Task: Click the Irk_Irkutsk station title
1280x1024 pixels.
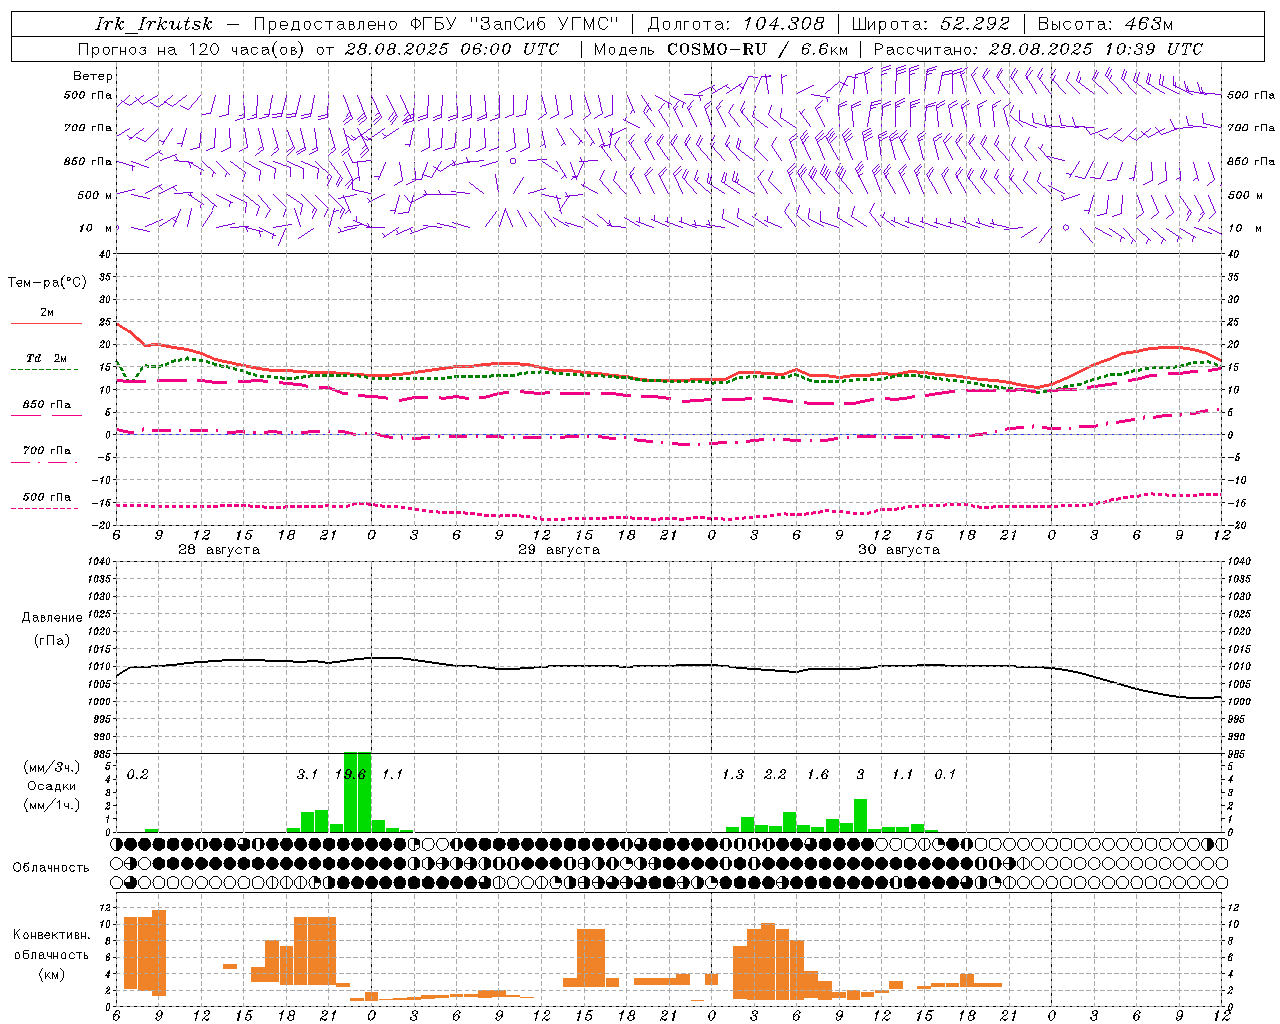Action: 154,24
